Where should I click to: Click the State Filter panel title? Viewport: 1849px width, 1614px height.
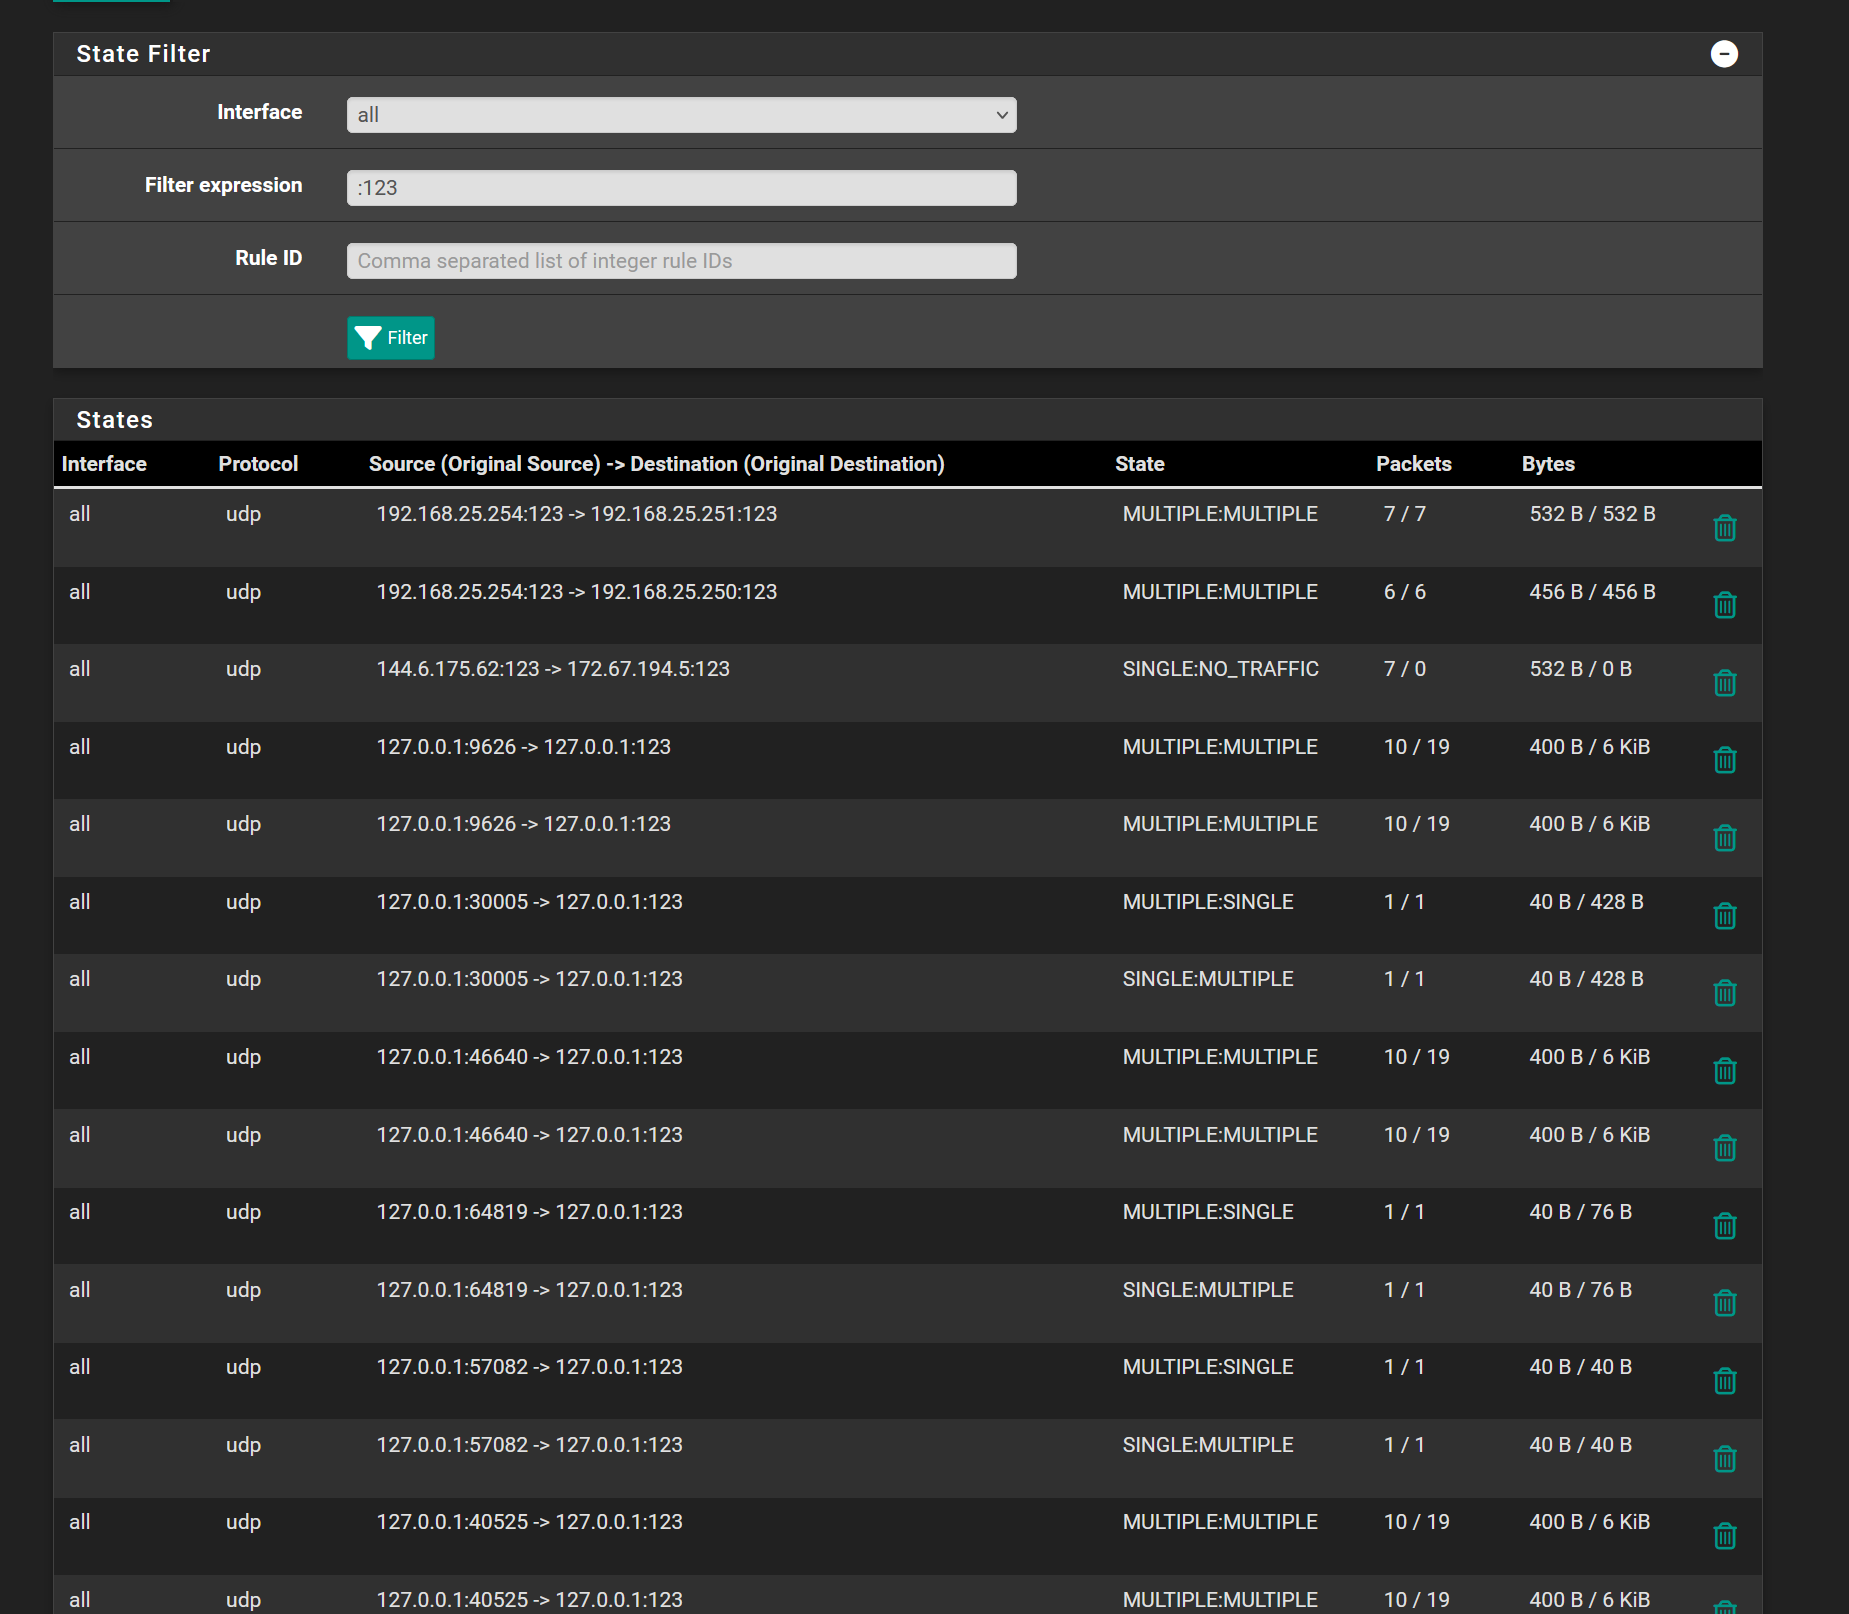pyautogui.click(x=143, y=54)
